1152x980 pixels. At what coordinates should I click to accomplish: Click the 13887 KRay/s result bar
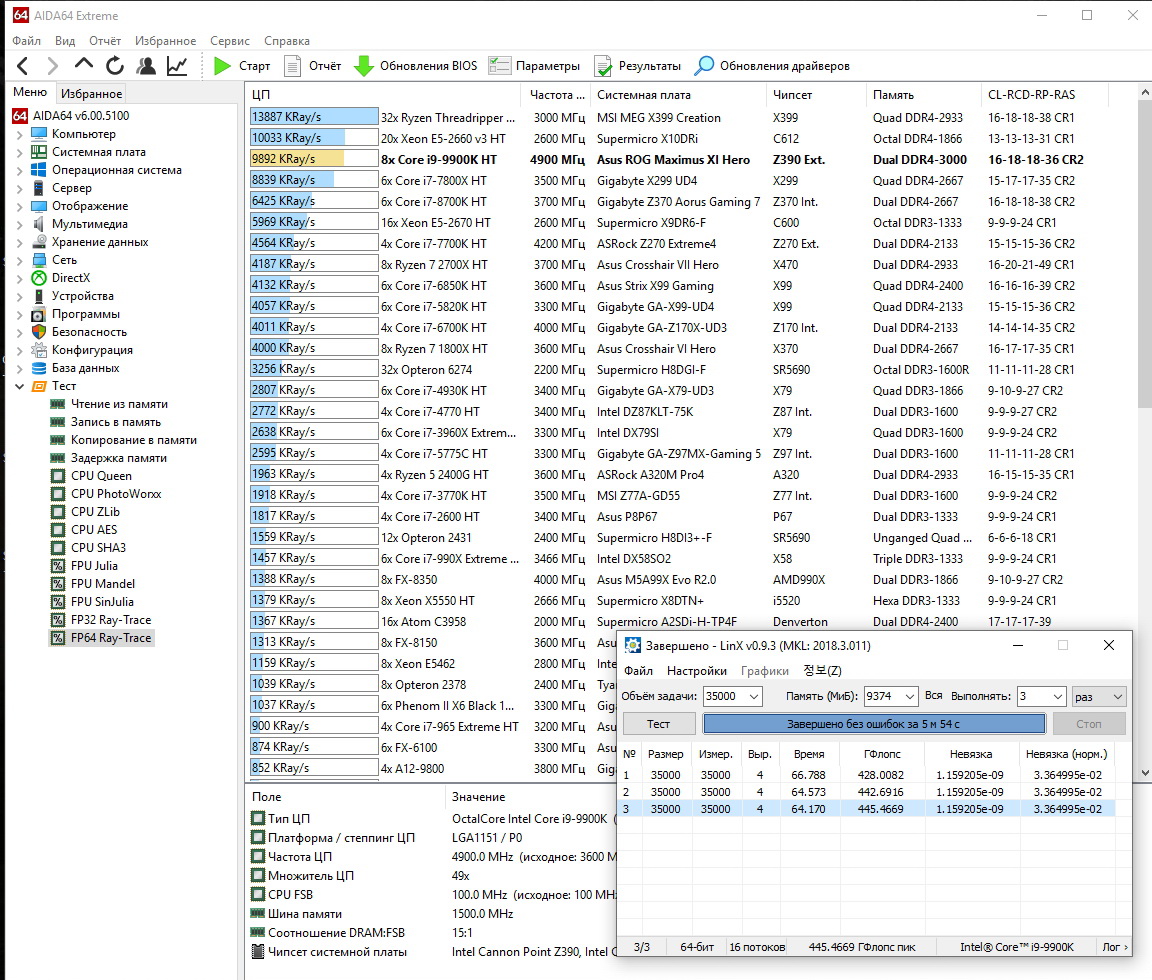(314, 117)
